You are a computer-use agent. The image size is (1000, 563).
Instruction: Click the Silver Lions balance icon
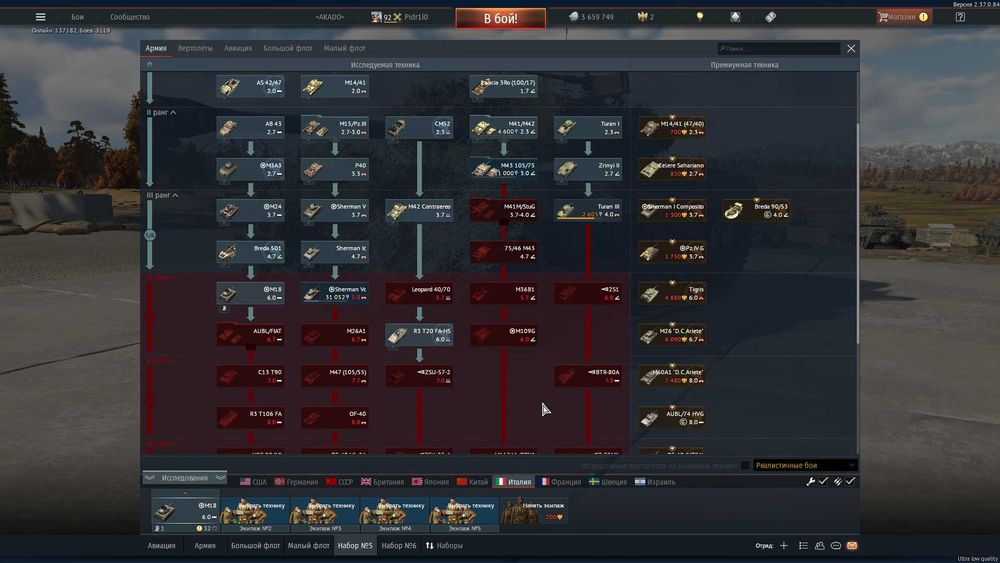(x=573, y=17)
